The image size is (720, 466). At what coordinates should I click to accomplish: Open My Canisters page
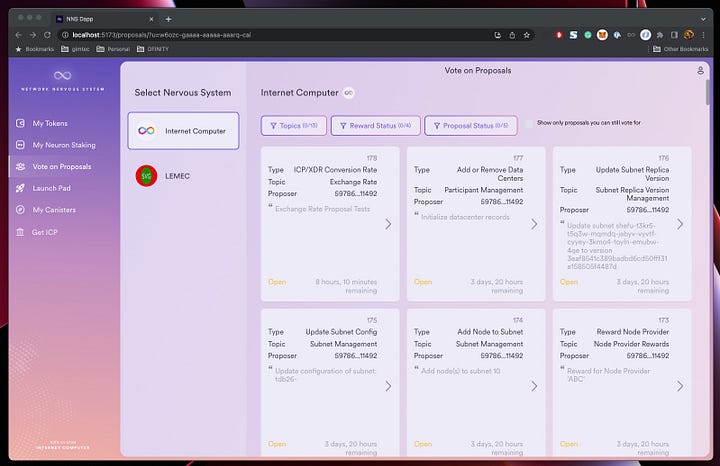click(x=45, y=210)
